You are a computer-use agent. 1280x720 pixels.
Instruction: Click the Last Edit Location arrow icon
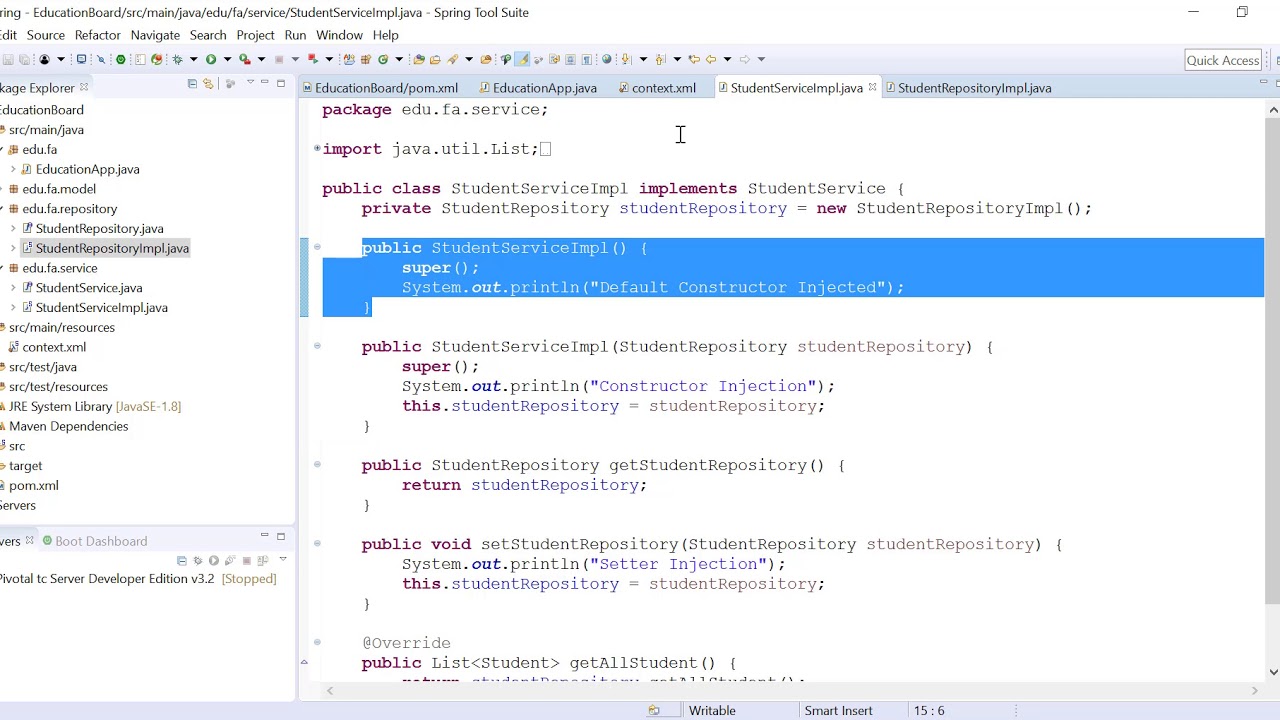click(x=694, y=59)
